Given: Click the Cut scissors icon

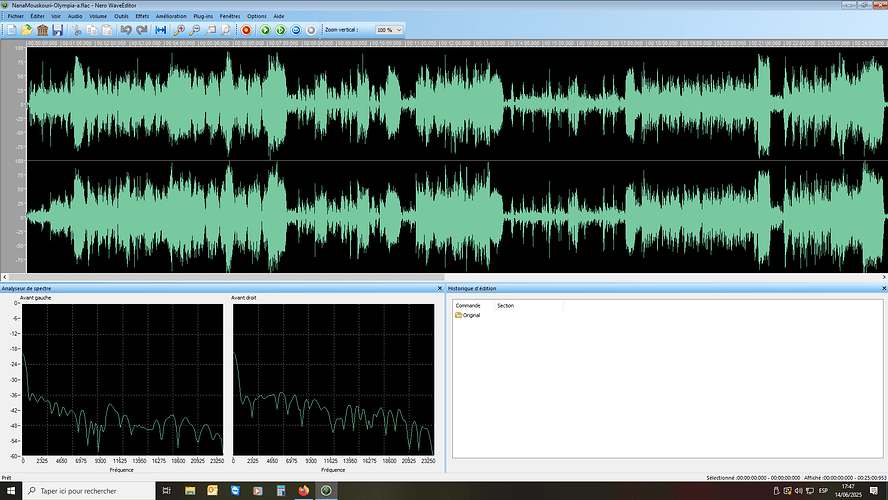Looking at the screenshot, I should (x=77, y=30).
